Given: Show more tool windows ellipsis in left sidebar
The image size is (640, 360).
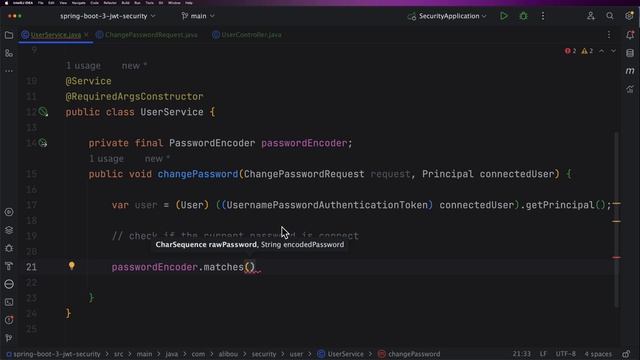Looking at the screenshot, I should pos(9,71).
